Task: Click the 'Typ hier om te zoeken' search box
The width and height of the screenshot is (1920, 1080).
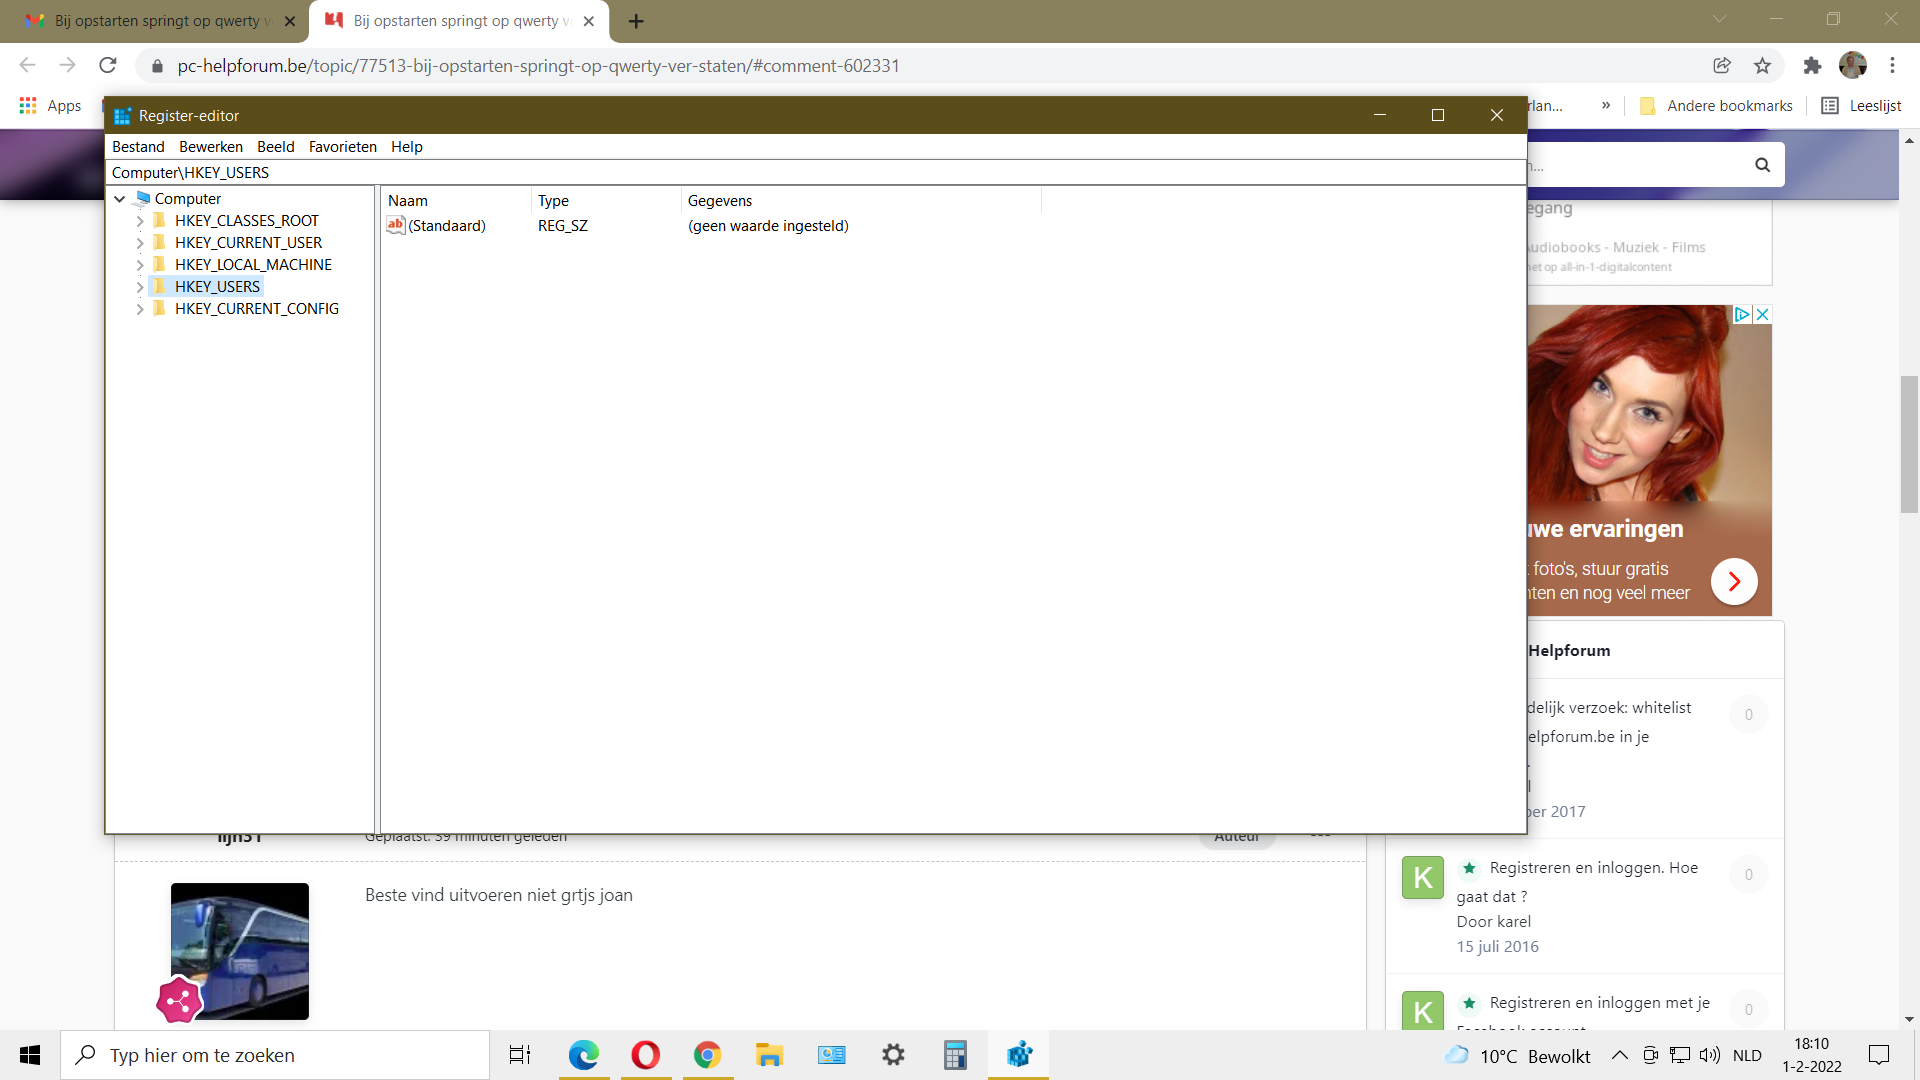Action: 275,1055
